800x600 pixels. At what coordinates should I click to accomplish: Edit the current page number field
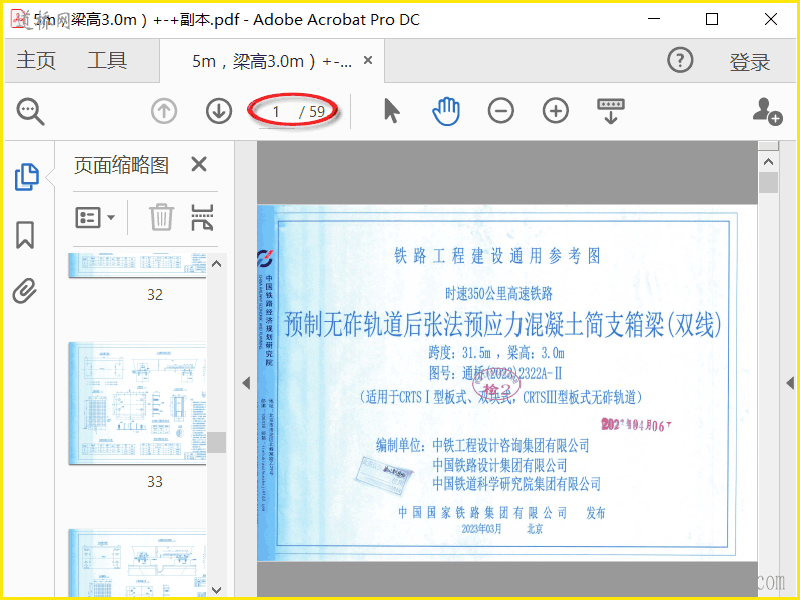click(x=276, y=112)
